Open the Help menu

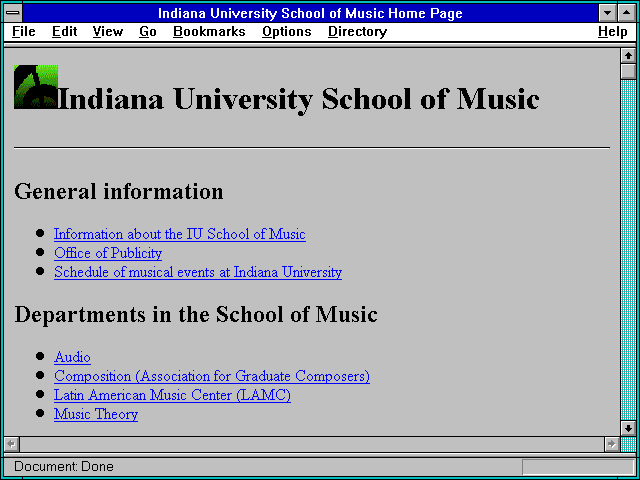coord(612,32)
